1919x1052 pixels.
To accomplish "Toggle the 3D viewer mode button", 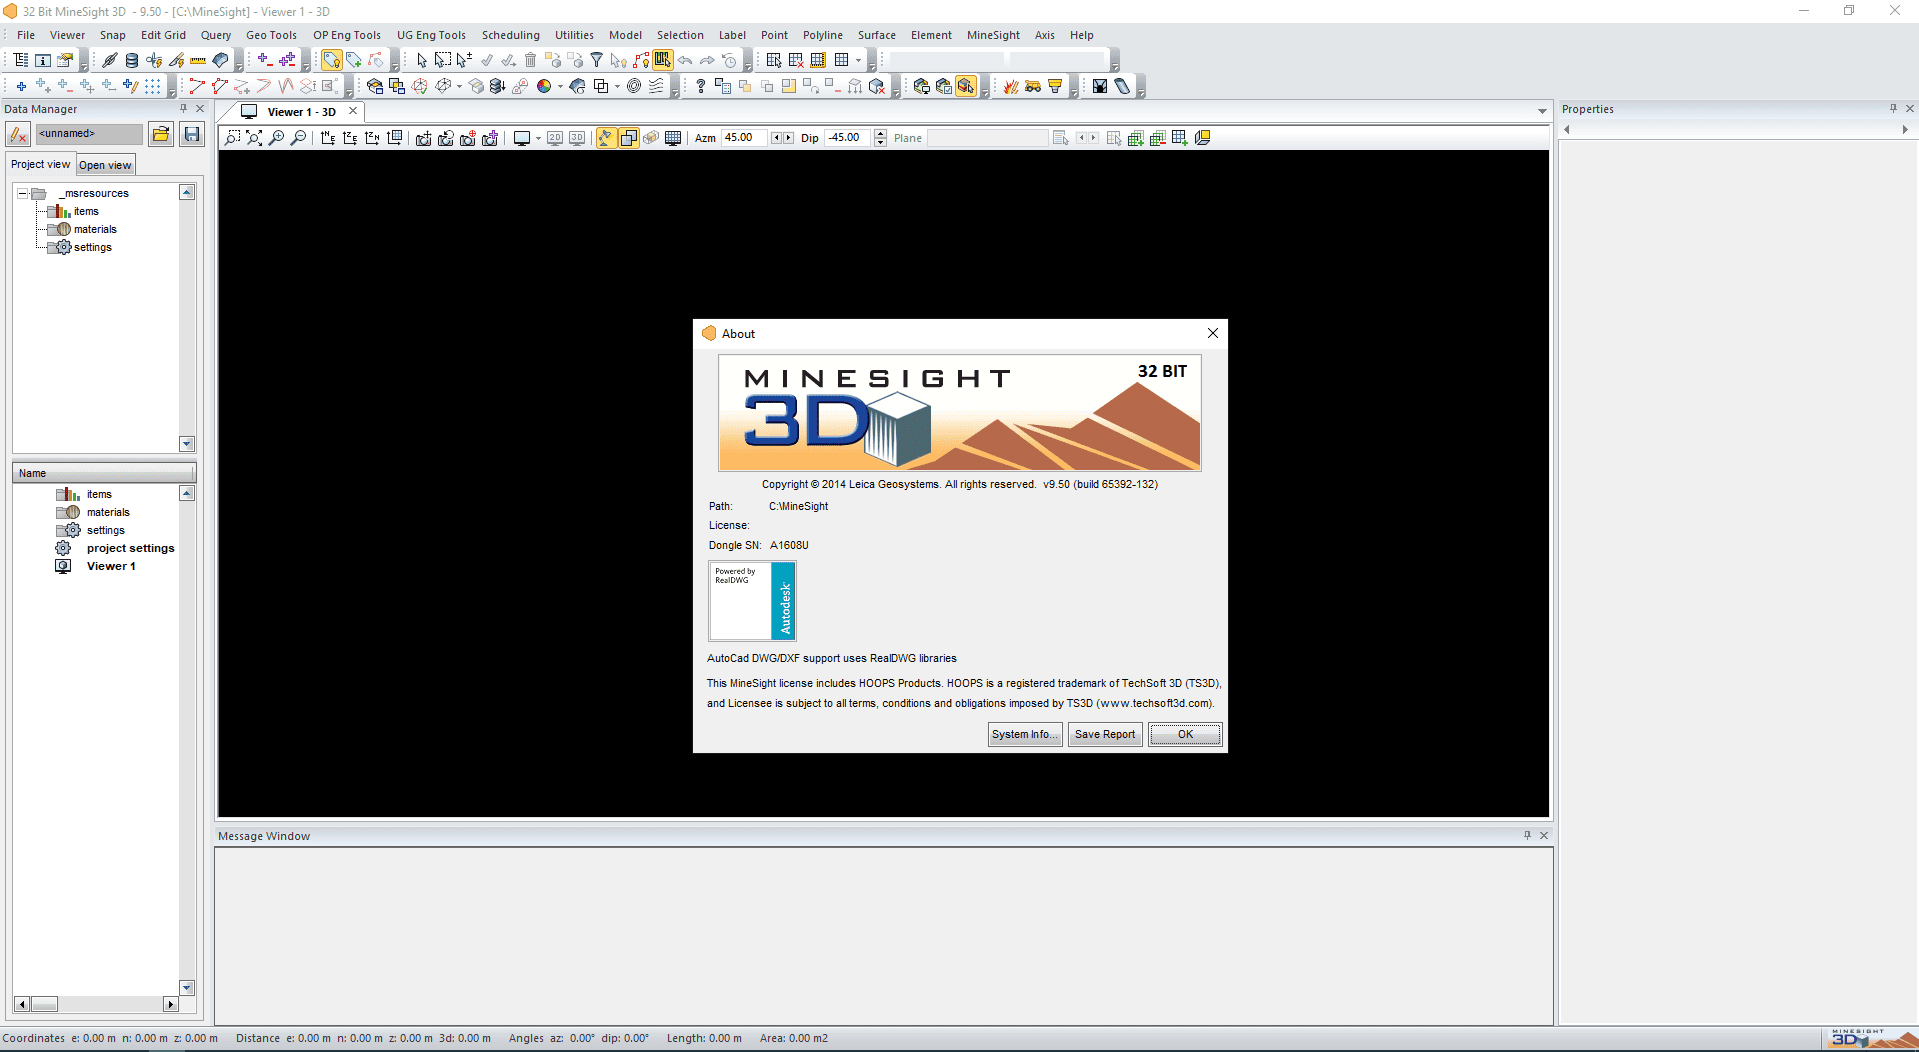I will click(x=577, y=138).
